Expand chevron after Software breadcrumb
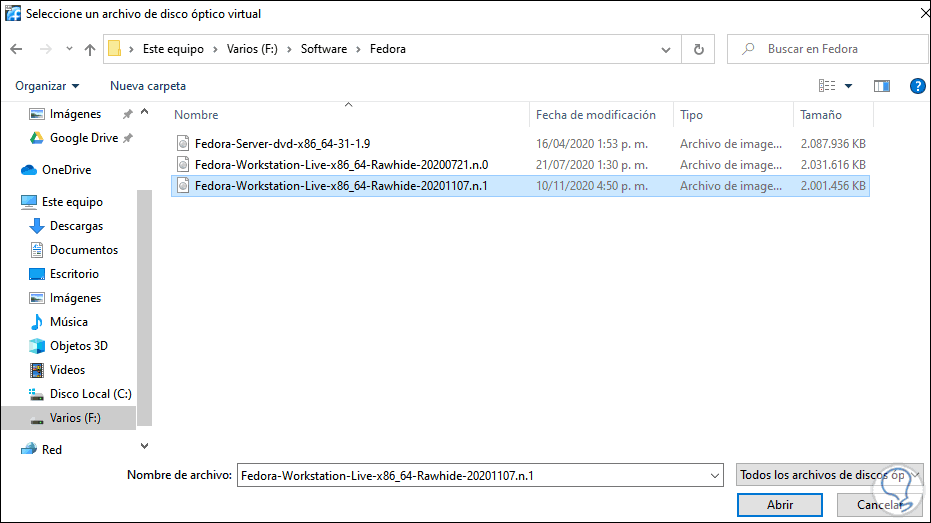This screenshot has height=523, width=931. [359, 49]
